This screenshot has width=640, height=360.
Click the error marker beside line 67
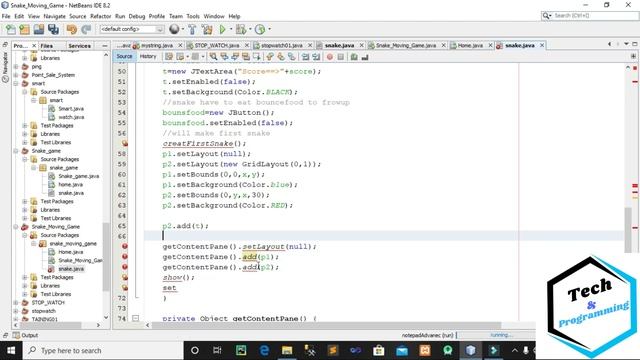(124, 246)
